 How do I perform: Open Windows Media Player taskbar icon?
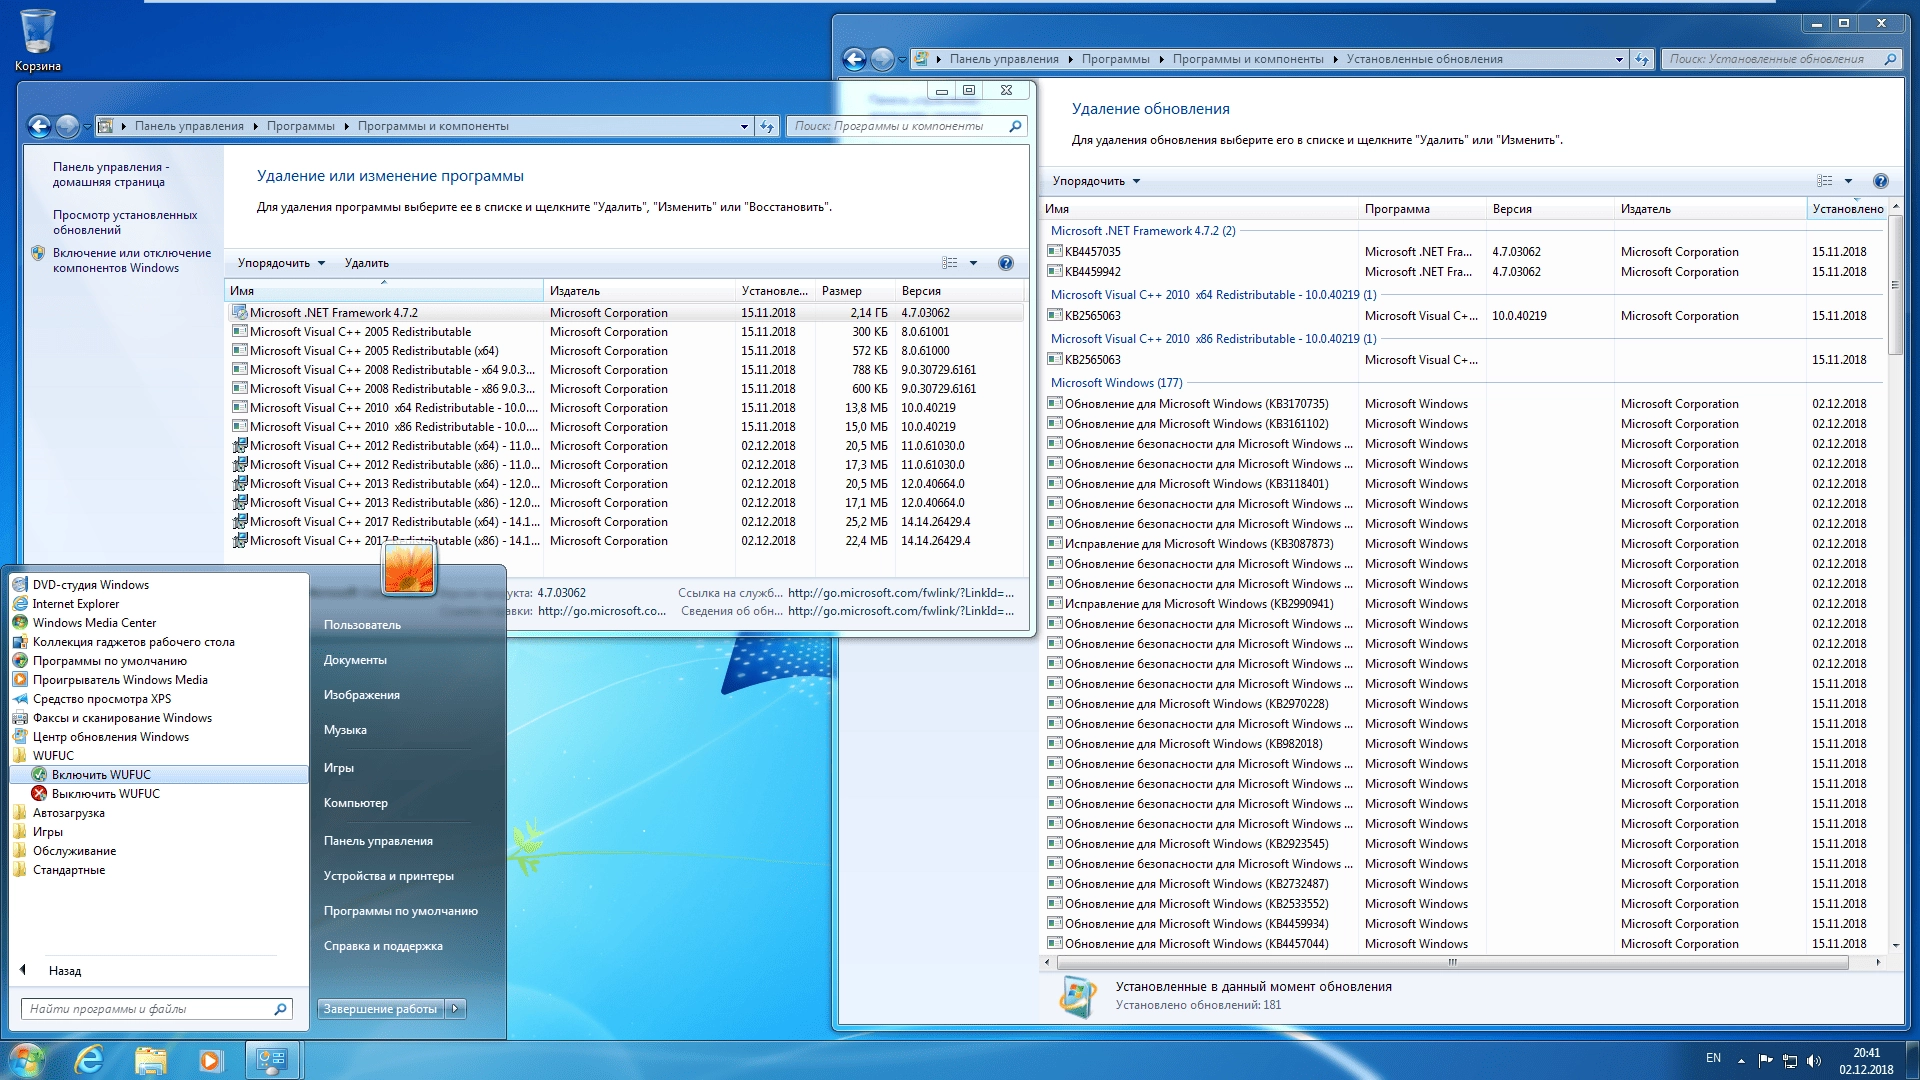tap(210, 1060)
